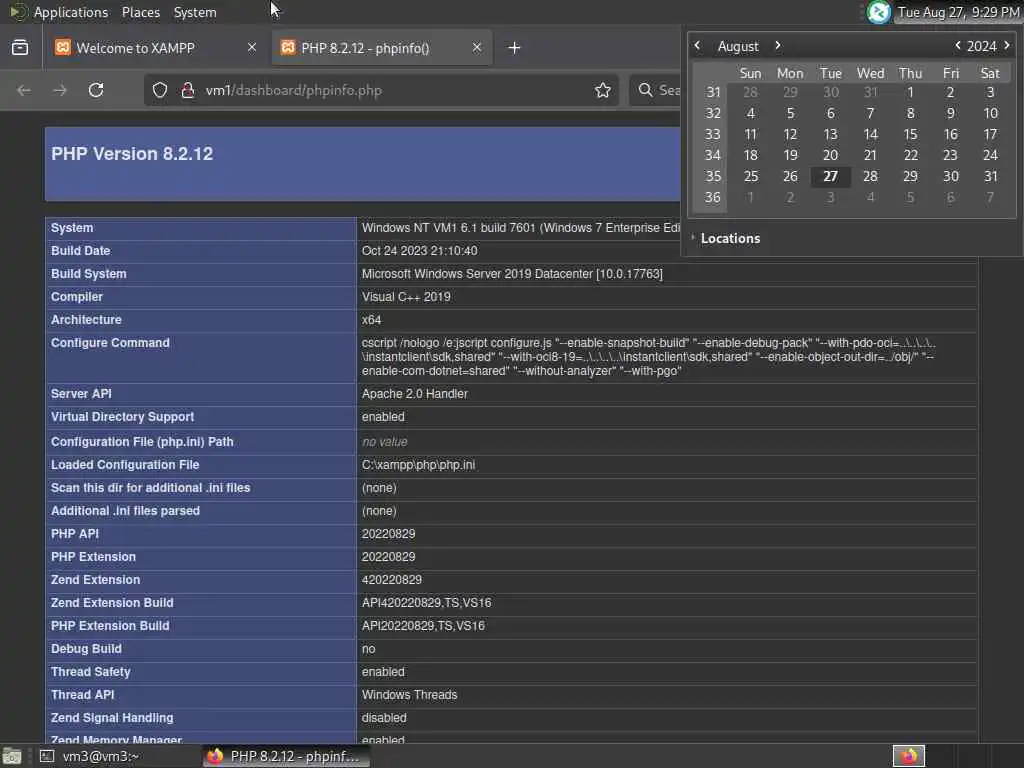Click the Zend Extension Build value API420220829,TS,VS16
This screenshot has height=768, width=1024.
tap(426, 603)
